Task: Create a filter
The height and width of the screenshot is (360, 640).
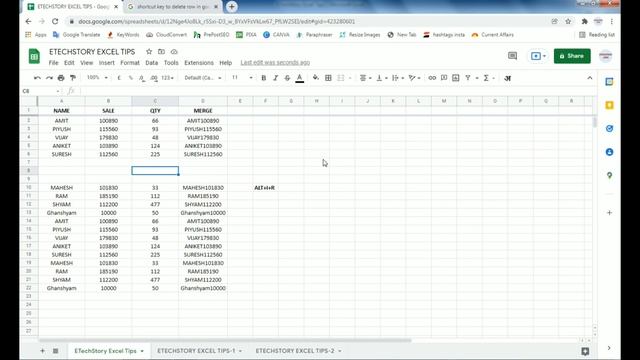Action: click(x=468, y=78)
